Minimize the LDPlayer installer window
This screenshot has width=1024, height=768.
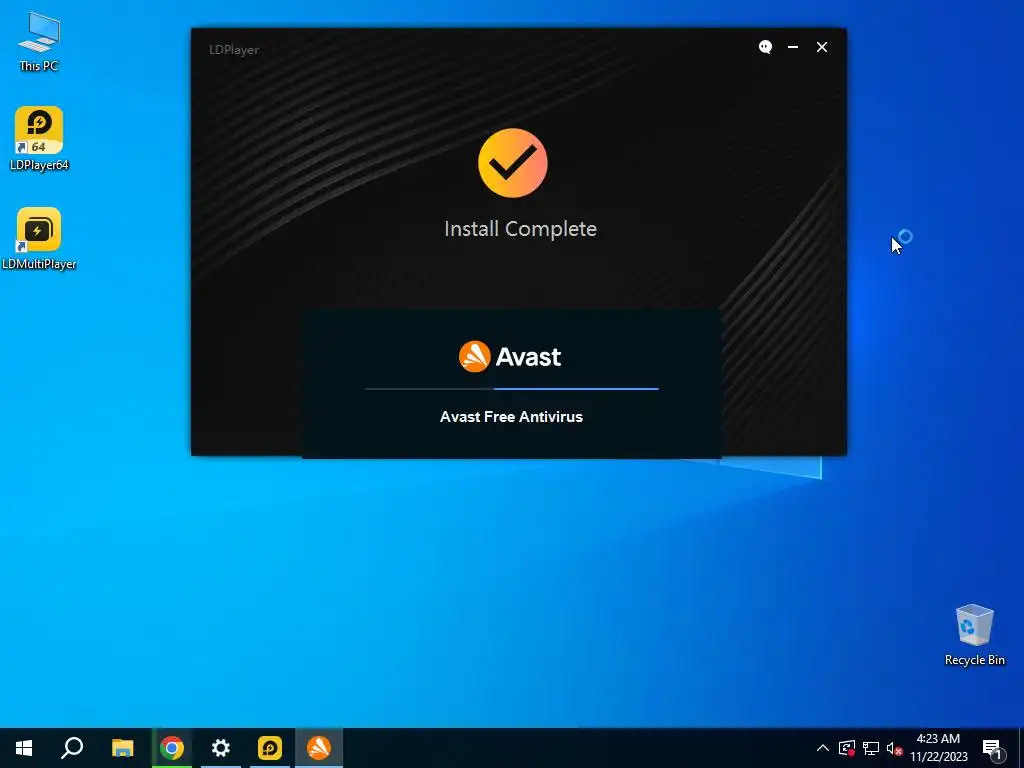[x=793, y=47]
